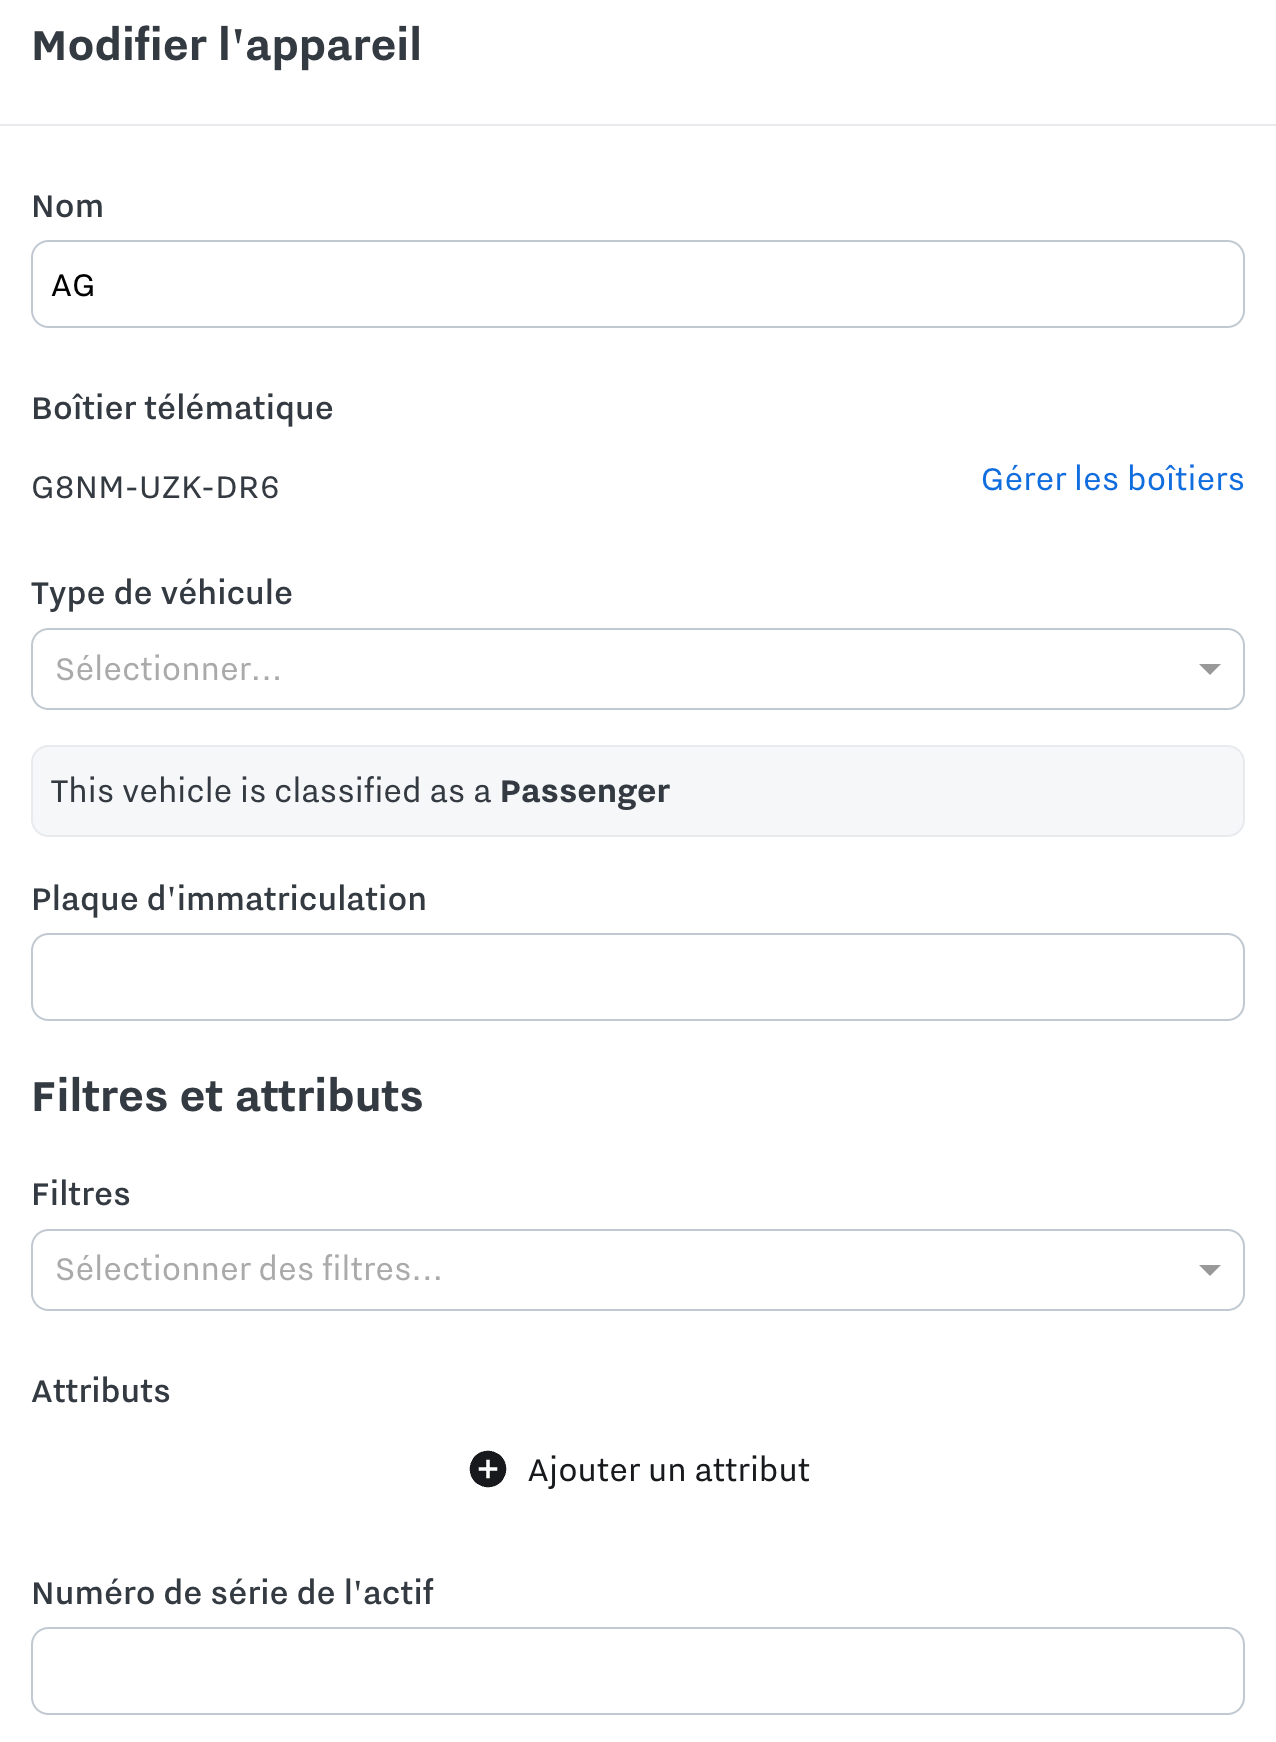Click the Plaque d'immatriculation input field
Screen dimensions: 1276x1742
coord(638,977)
